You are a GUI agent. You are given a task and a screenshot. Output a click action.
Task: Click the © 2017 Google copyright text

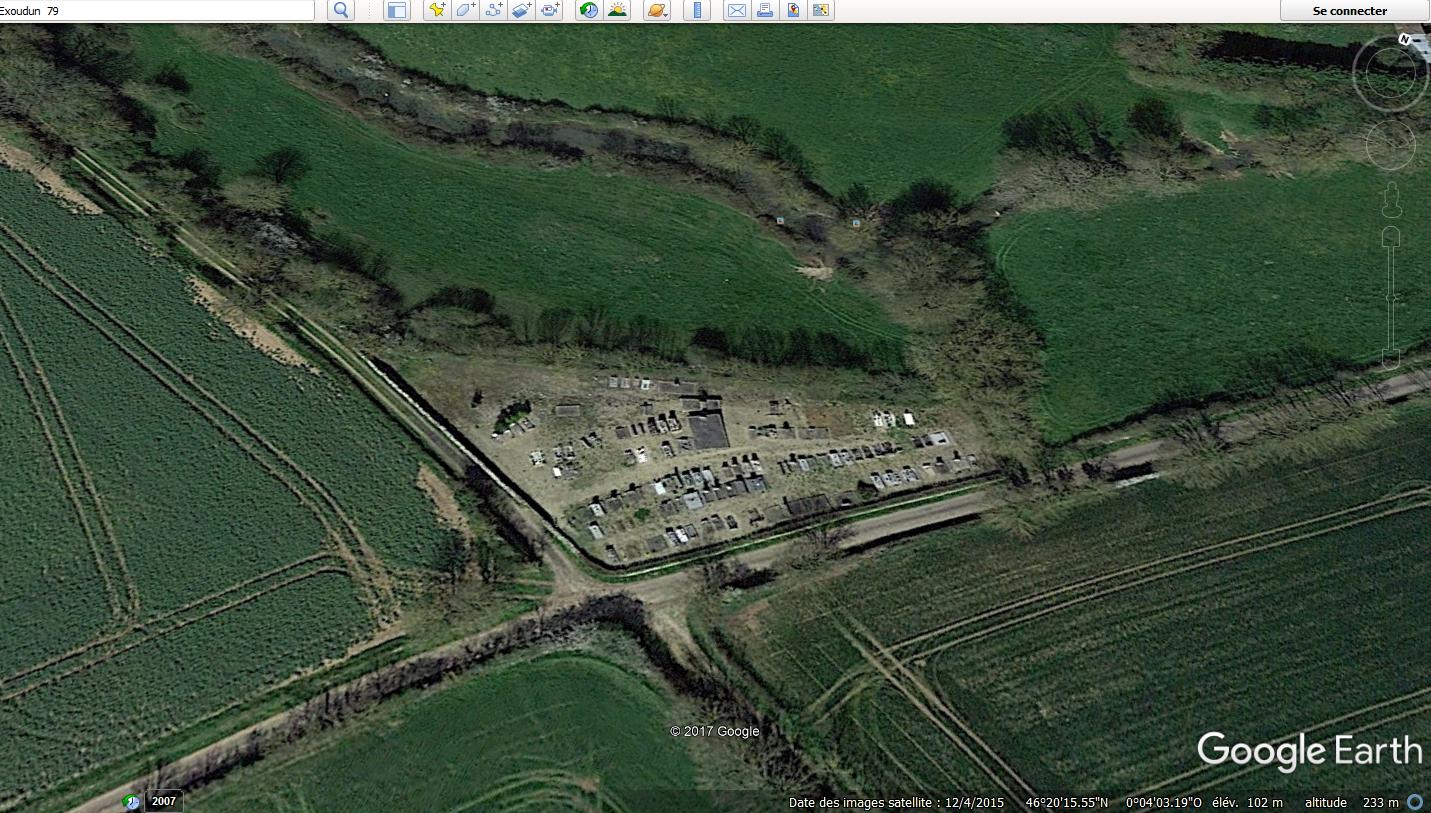click(715, 731)
